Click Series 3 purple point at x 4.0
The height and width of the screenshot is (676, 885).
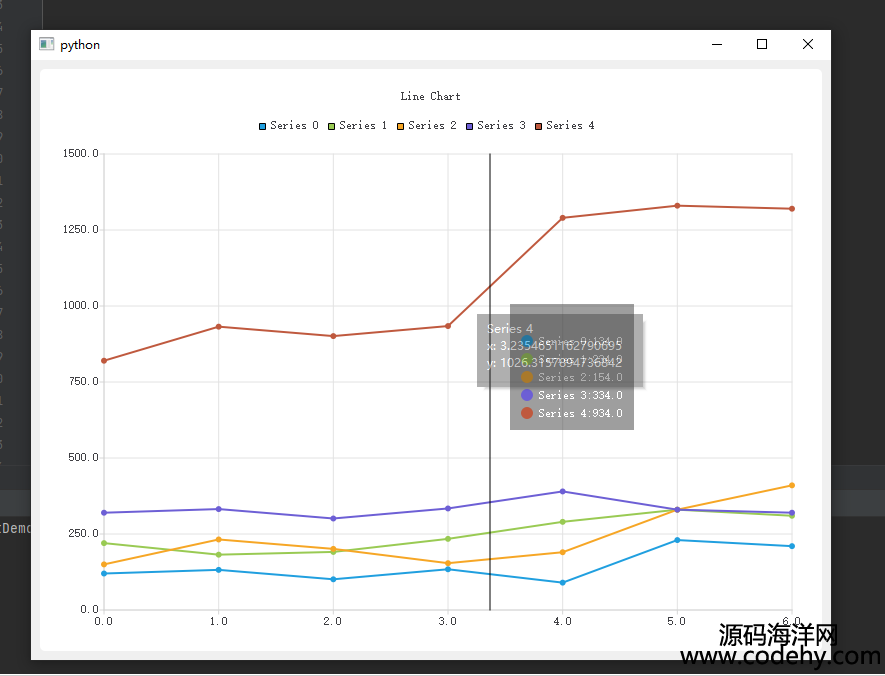coord(562,491)
